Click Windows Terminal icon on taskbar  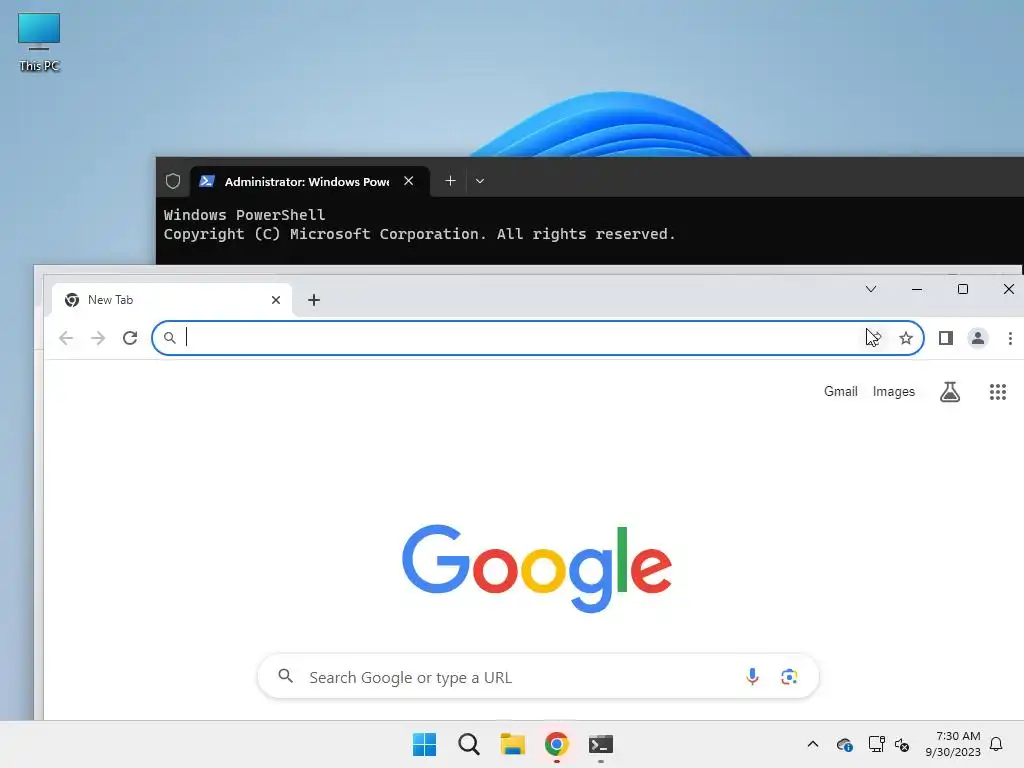point(601,744)
